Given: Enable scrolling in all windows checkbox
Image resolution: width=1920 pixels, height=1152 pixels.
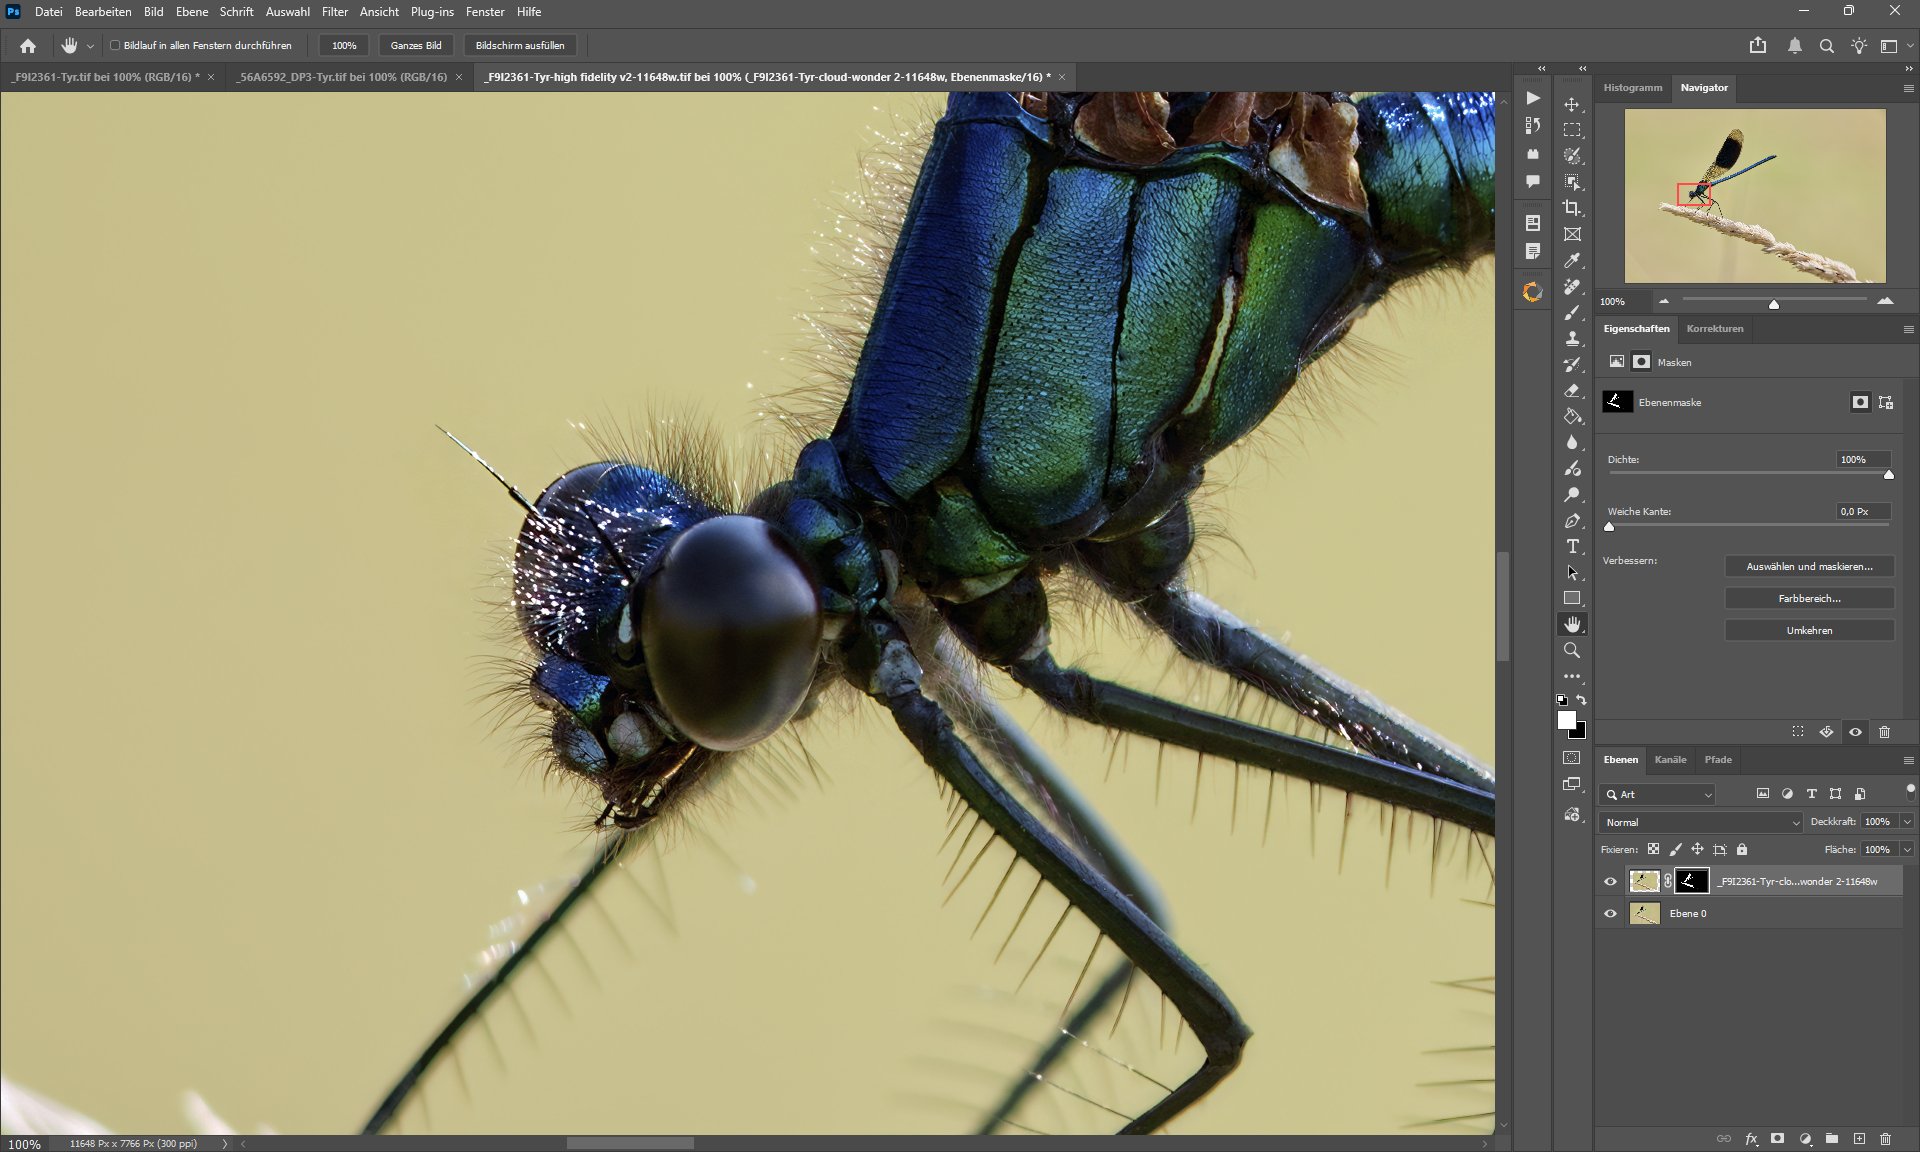Looking at the screenshot, I should click(115, 45).
